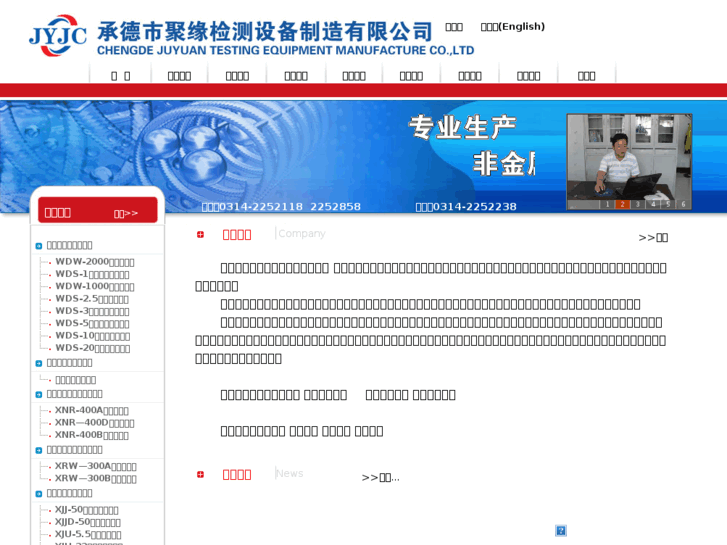
Task: Show slide 2 in the banner slideshow
Action: tap(622, 204)
